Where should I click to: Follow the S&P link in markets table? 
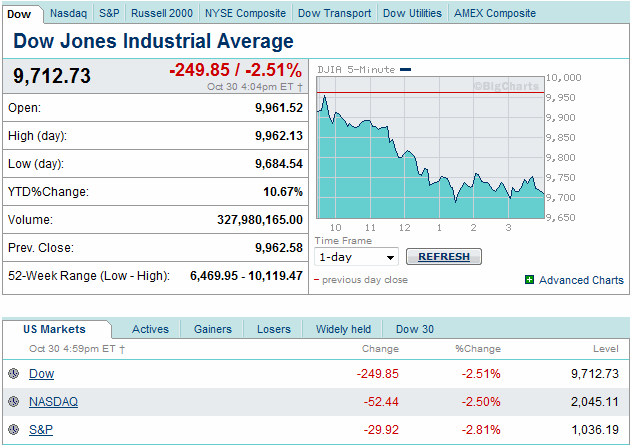click(41, 429)
